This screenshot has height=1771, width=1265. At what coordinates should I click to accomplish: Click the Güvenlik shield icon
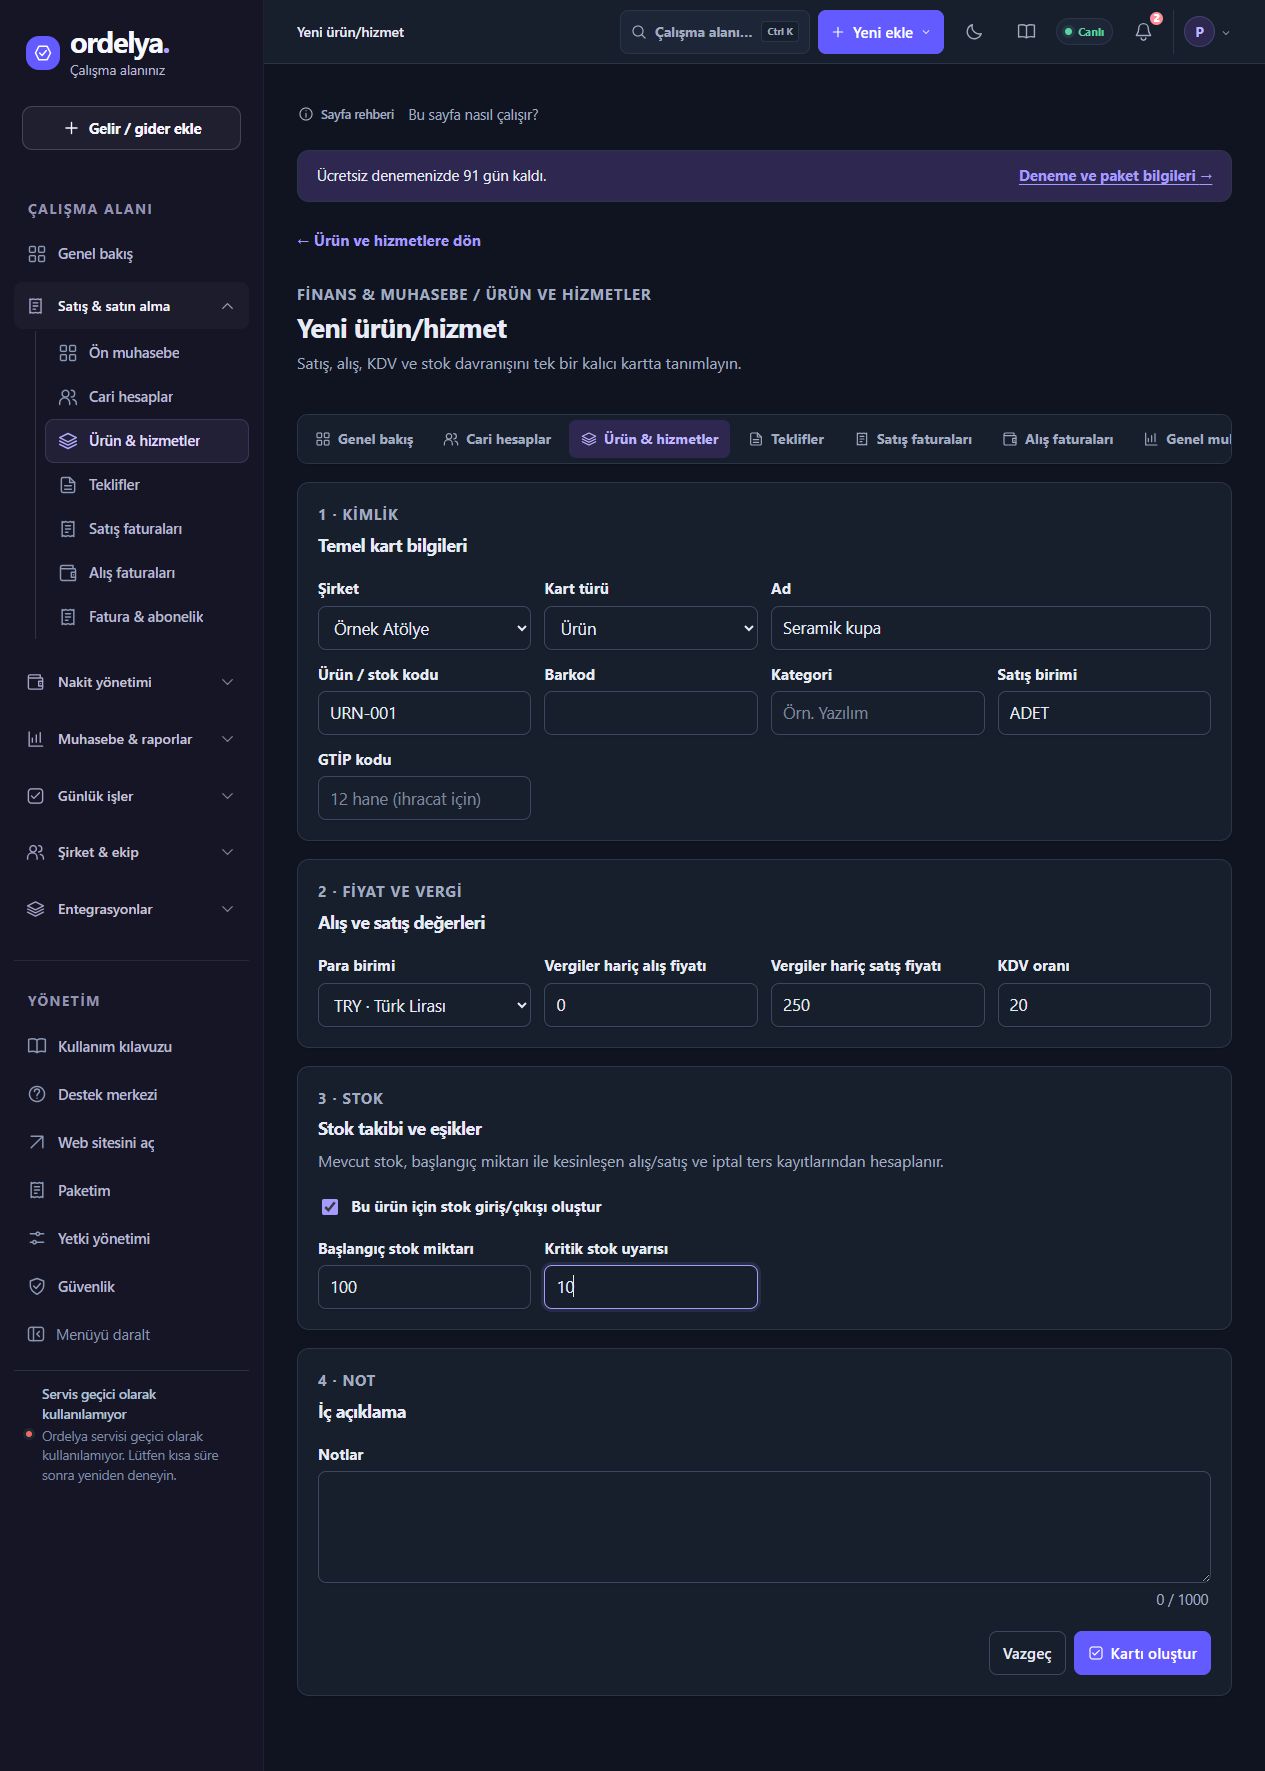(37, 1286)
